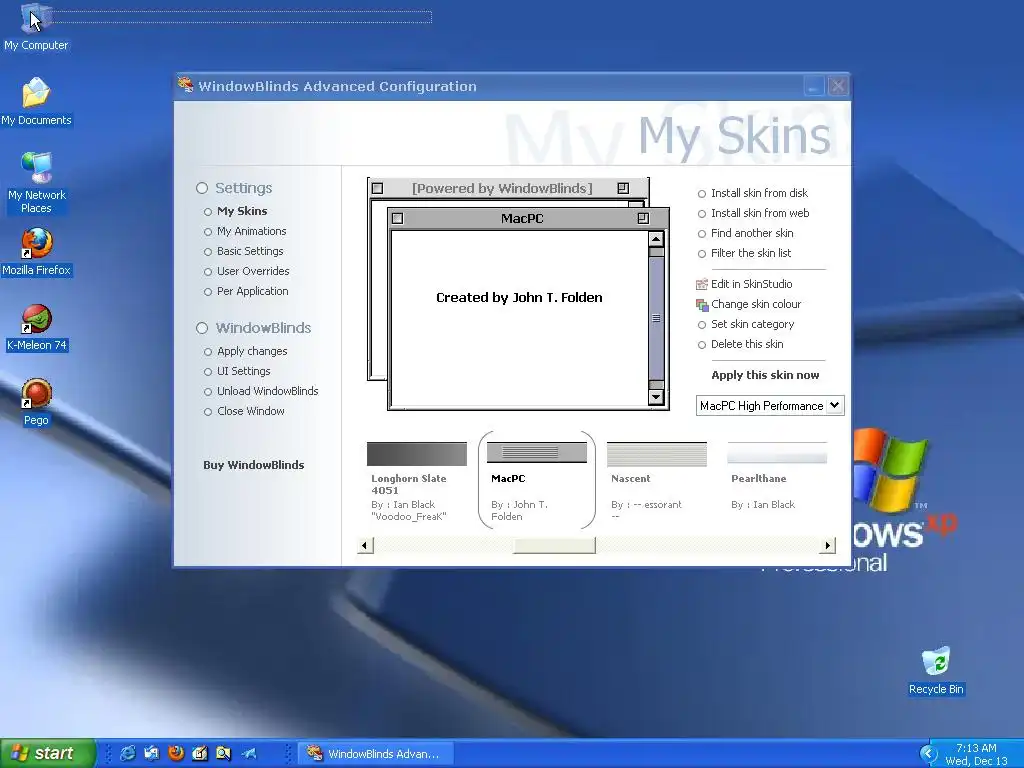The width and height of the screenshot is (1024, 768).
Task: Open the Pego desktop shortcut
Action: (x=36, y=402)
